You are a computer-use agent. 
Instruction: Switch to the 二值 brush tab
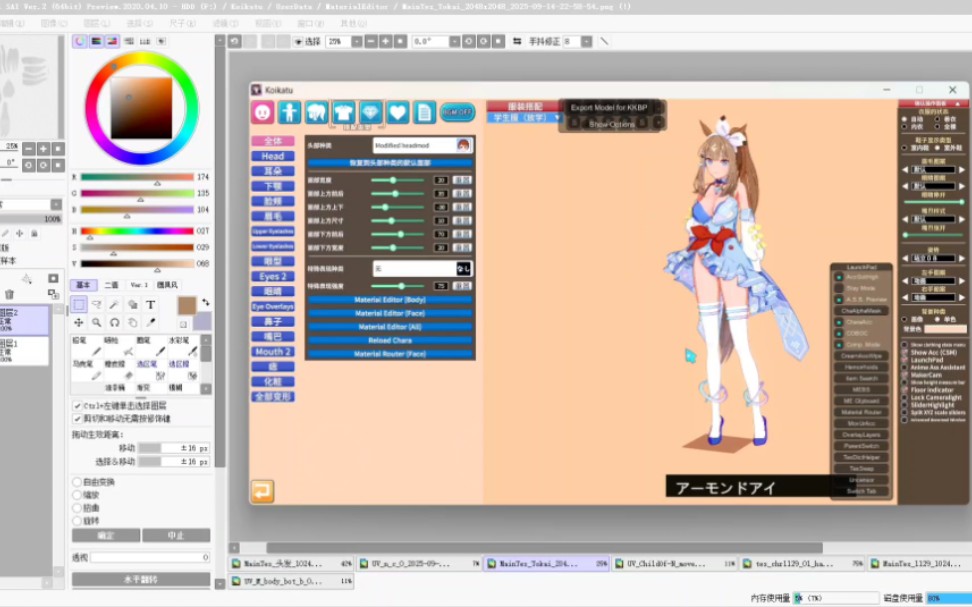(x=112, y=285)
